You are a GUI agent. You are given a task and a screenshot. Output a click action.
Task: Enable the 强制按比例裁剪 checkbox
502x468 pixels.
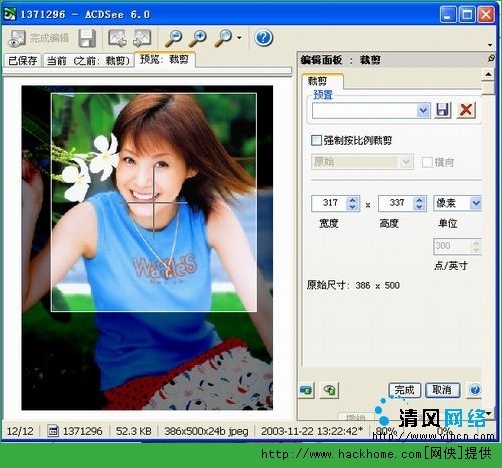316,140
